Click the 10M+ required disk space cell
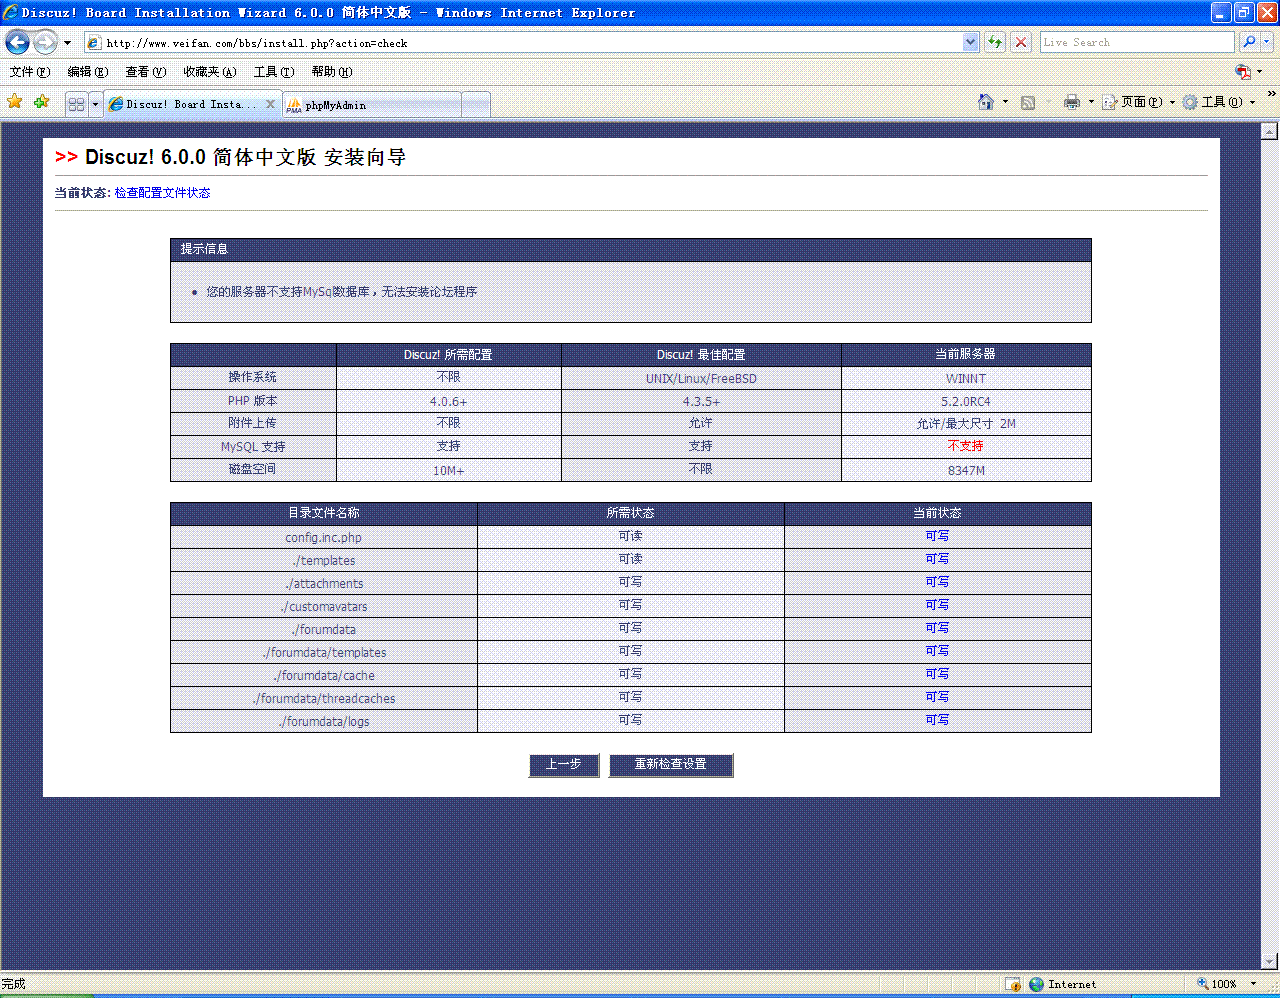 449,471
